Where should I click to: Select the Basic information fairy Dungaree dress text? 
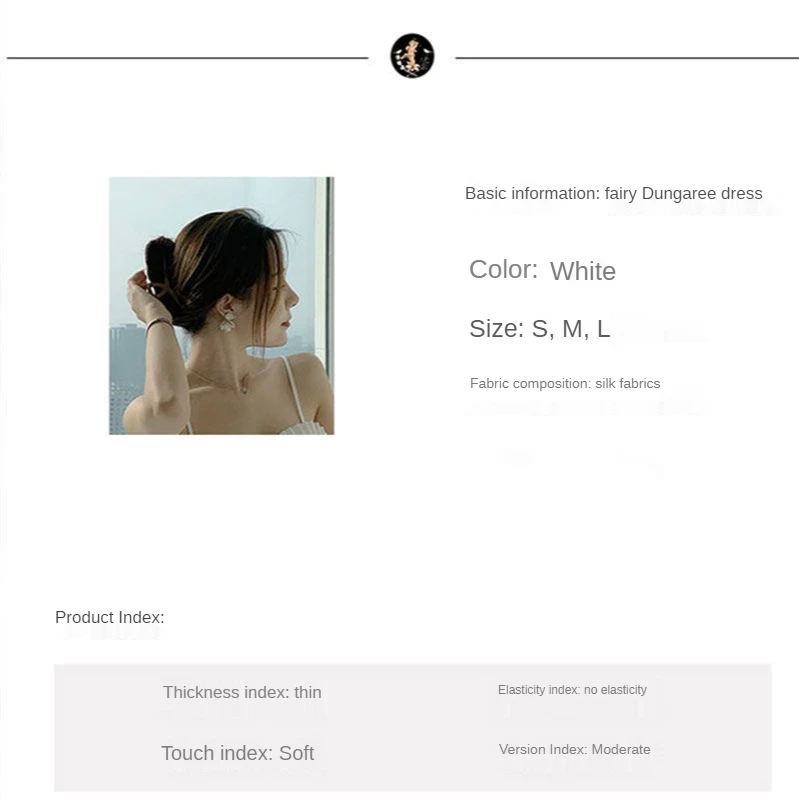pyautogui.click(x=613, y=194)
